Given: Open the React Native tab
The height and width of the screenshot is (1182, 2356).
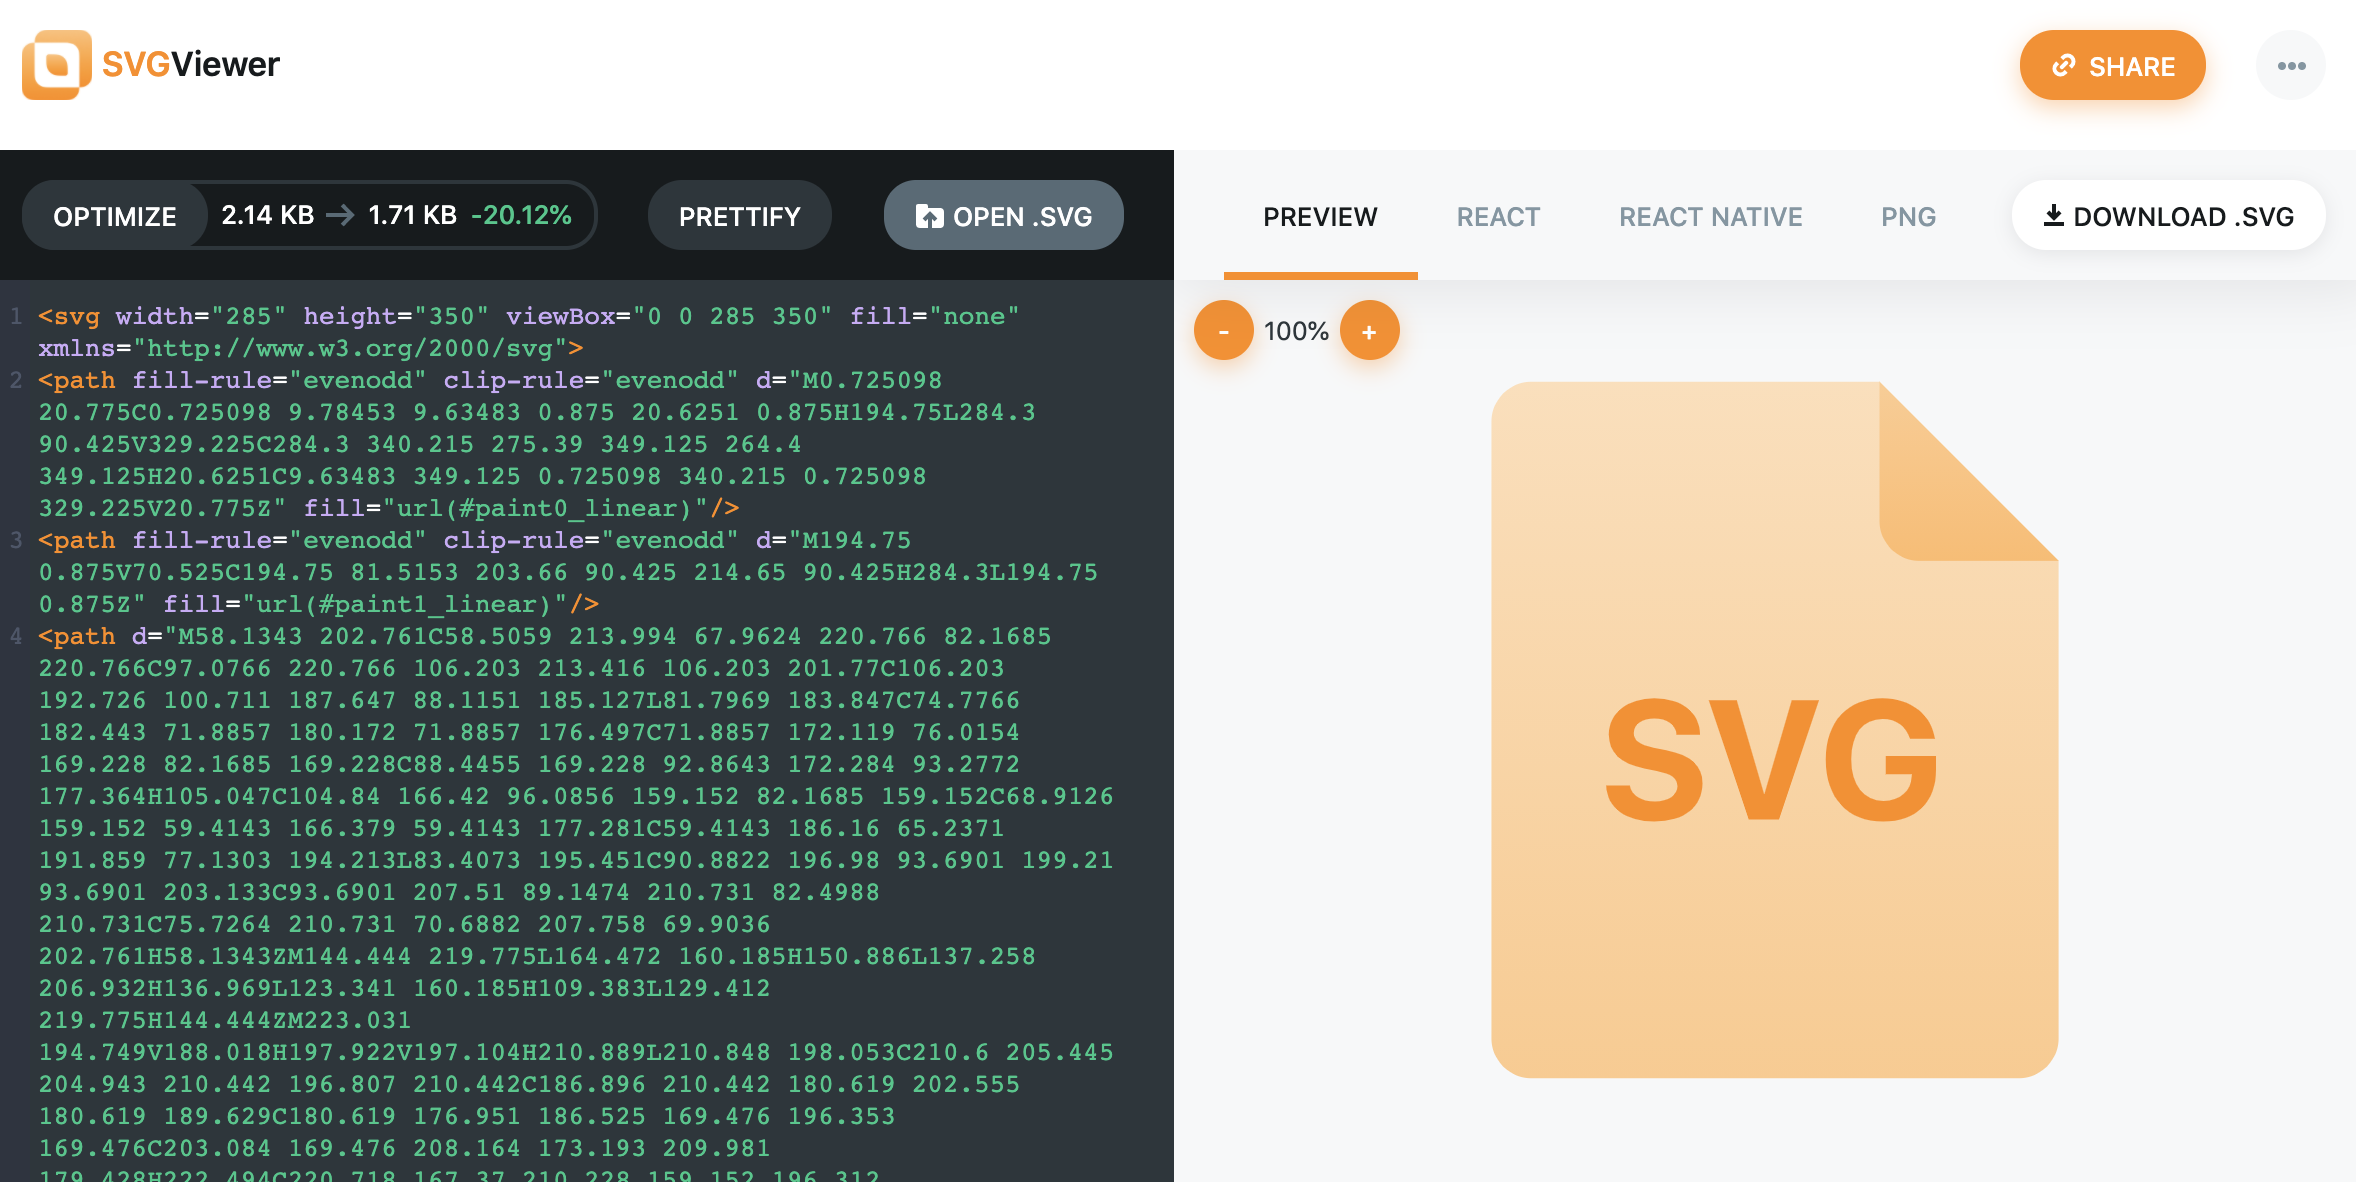Looking at the screenshot, I should click(1710, 217).
